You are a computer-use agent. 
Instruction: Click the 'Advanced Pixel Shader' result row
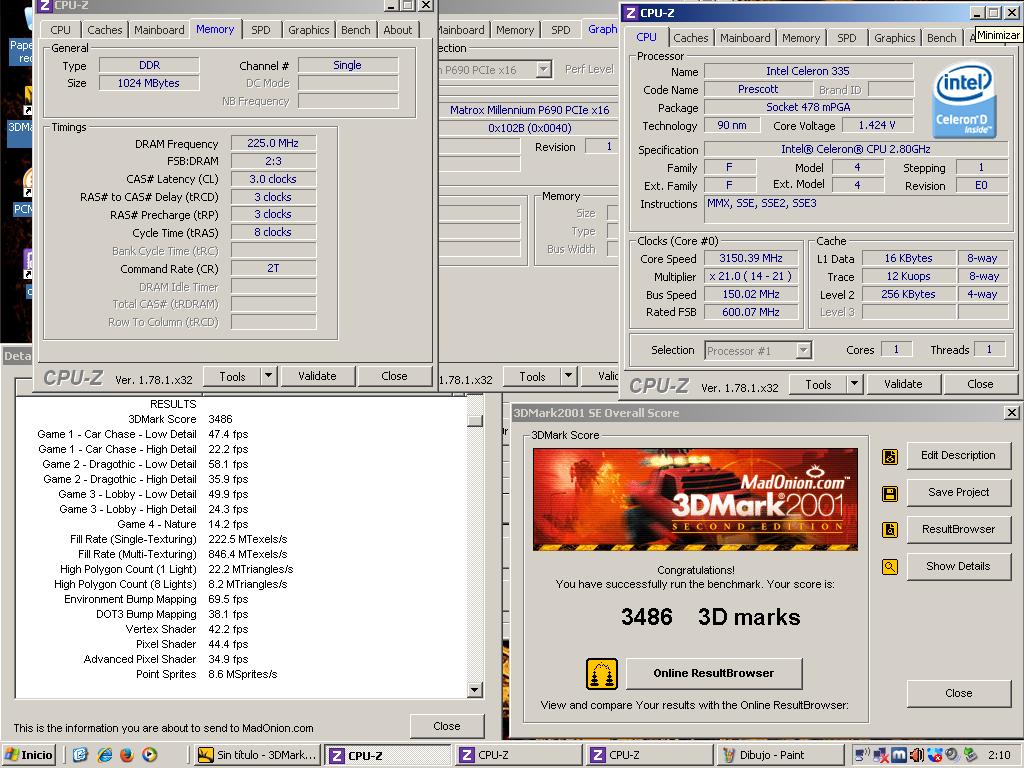(x=166, y=660)
